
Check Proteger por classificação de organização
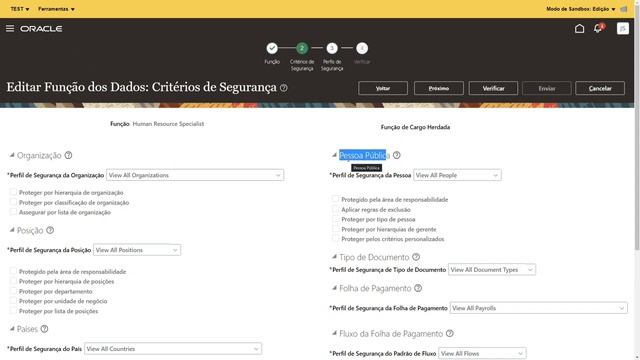pyautogui.click(x=13, y=202)
